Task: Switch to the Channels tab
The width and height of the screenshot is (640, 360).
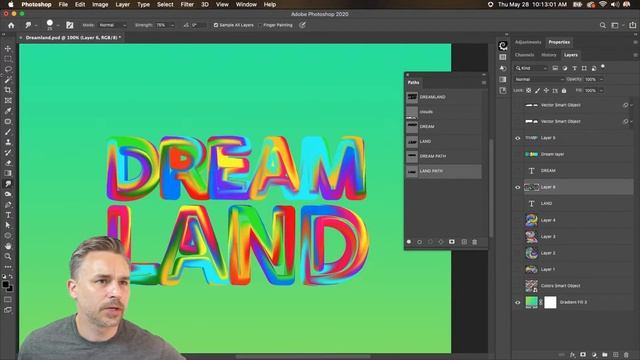Action: click(x=524, y=55)
